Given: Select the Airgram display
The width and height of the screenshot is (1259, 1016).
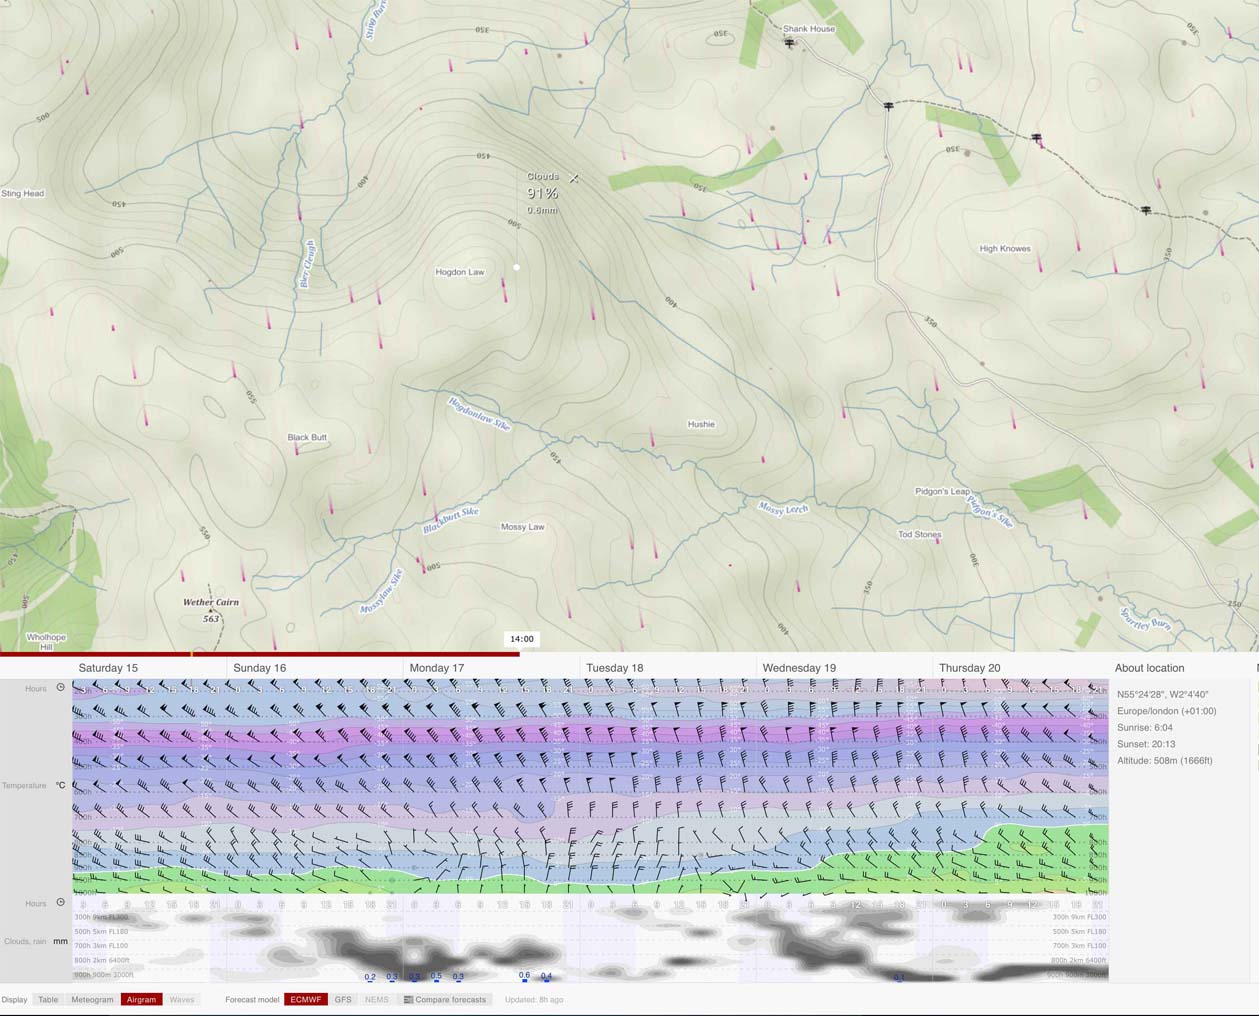Looking at the screenshot, I should click(141, 999).
